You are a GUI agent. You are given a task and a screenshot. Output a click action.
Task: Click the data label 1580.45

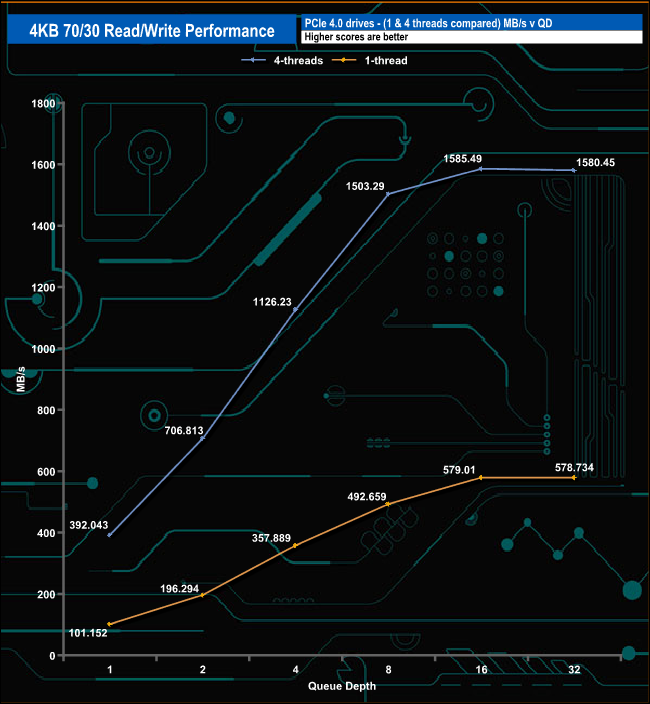click(595, 163)
